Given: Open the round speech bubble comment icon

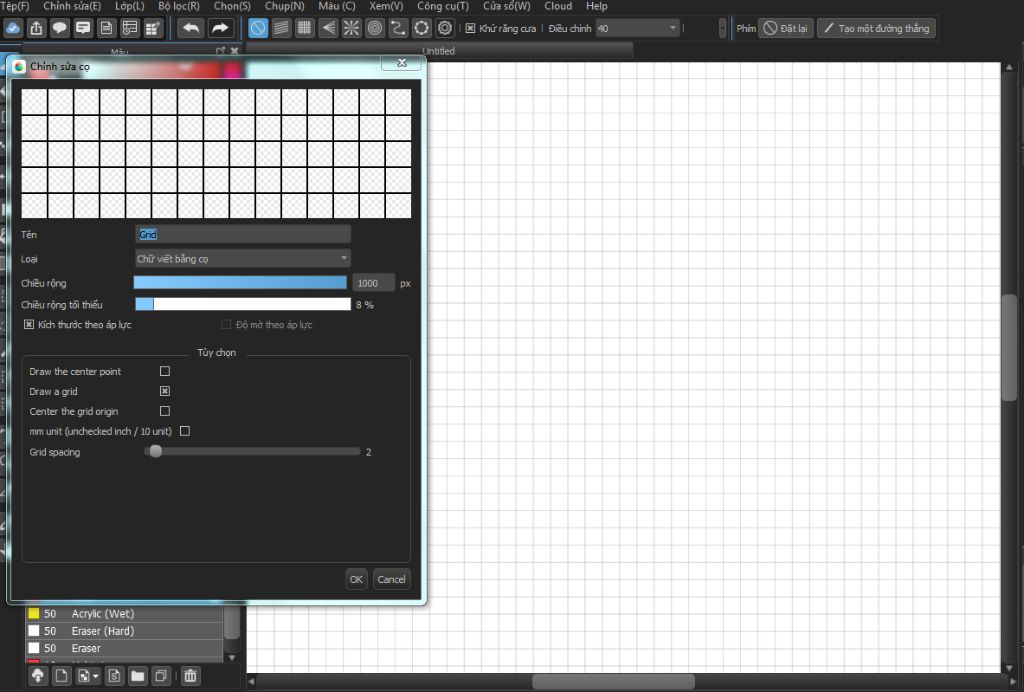Looking at the screenshot, I should coord(60,28).
